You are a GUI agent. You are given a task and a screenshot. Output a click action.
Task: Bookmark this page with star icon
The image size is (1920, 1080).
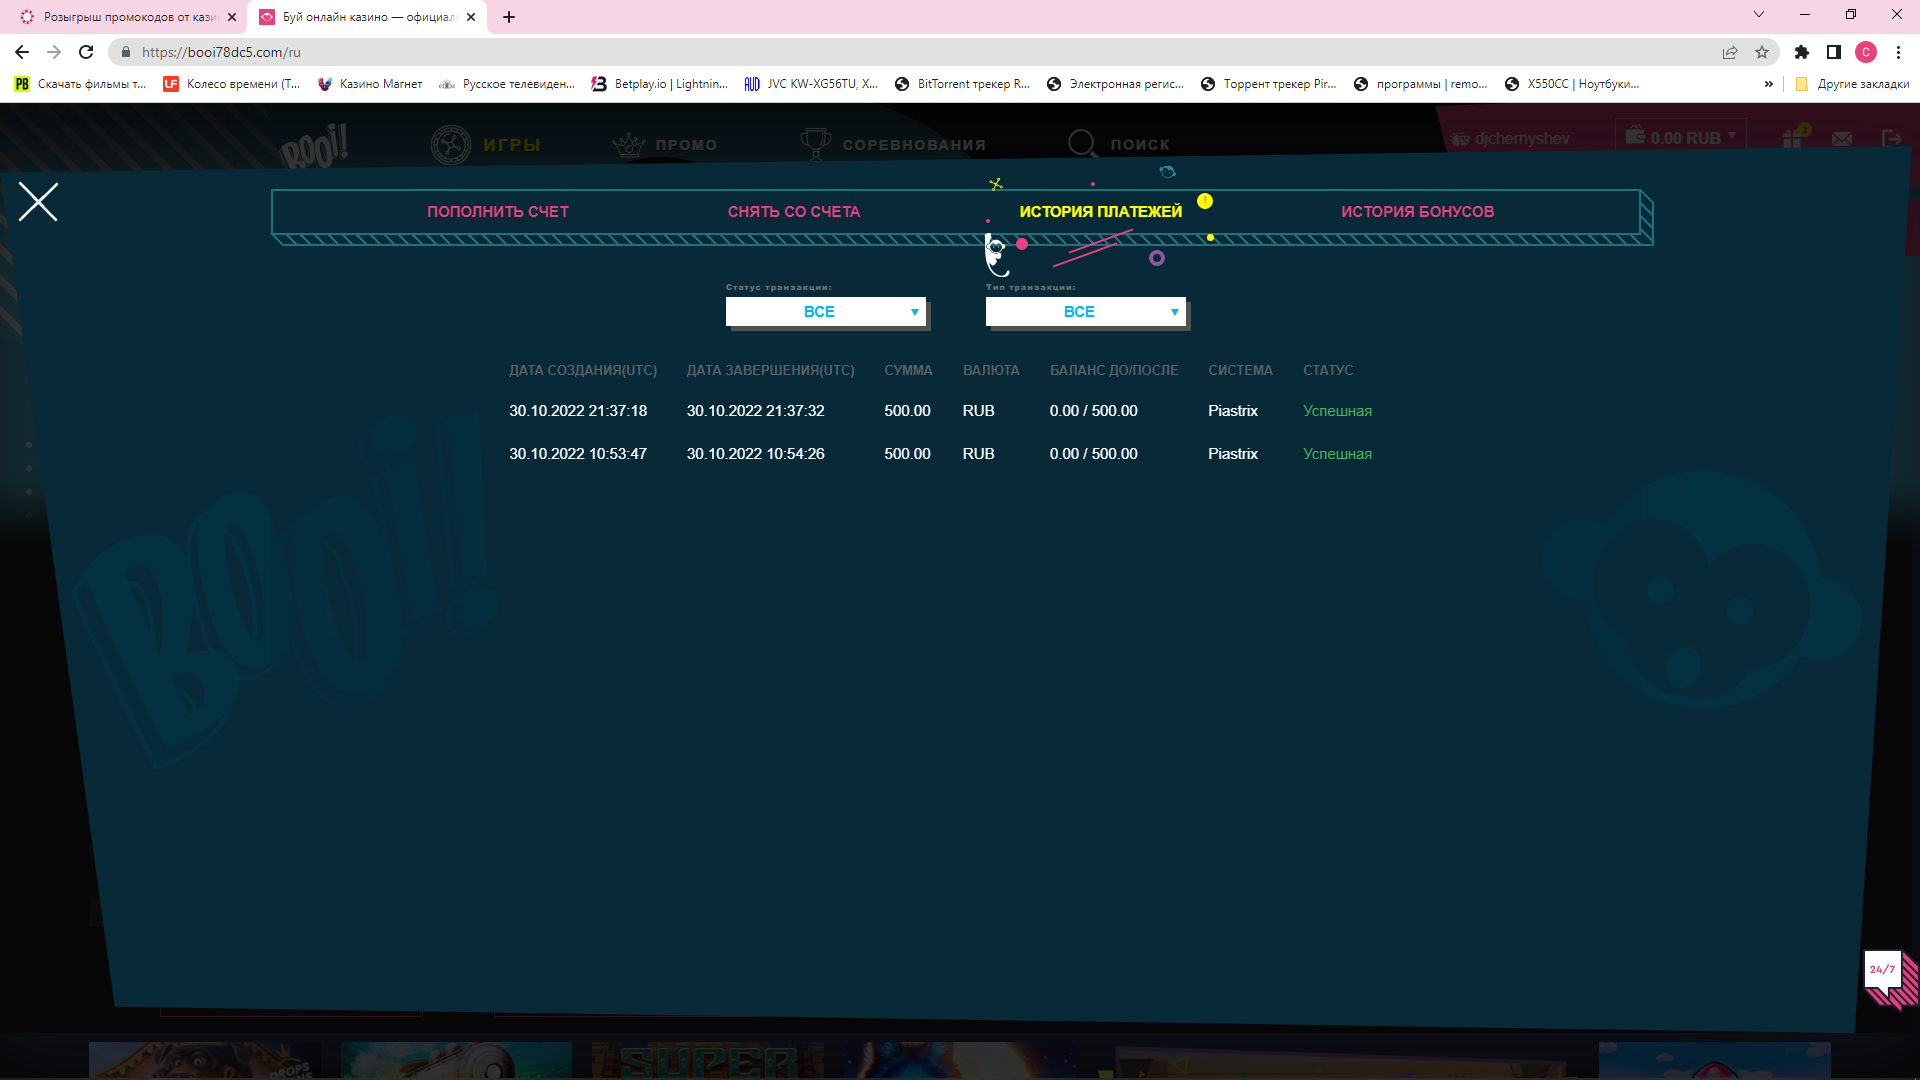click(1762, 52)
